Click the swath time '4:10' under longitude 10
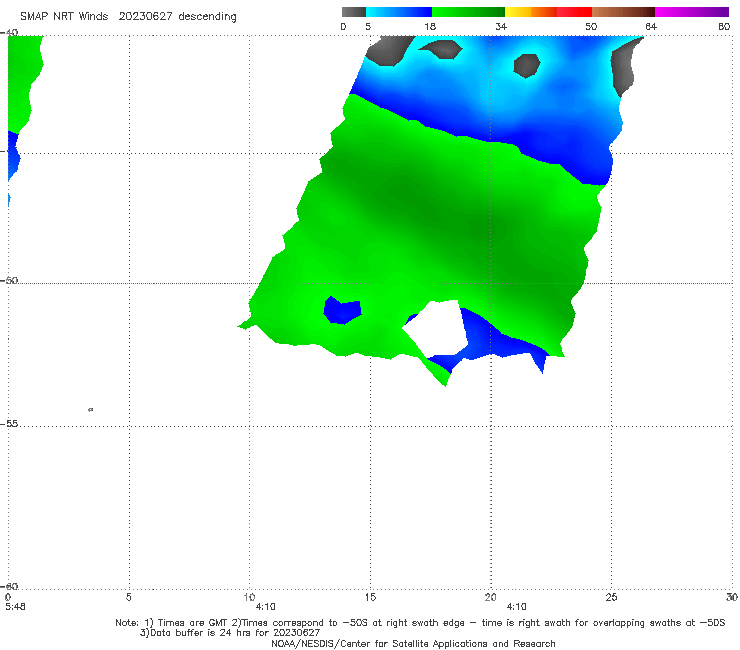 [x=266, y=607]
